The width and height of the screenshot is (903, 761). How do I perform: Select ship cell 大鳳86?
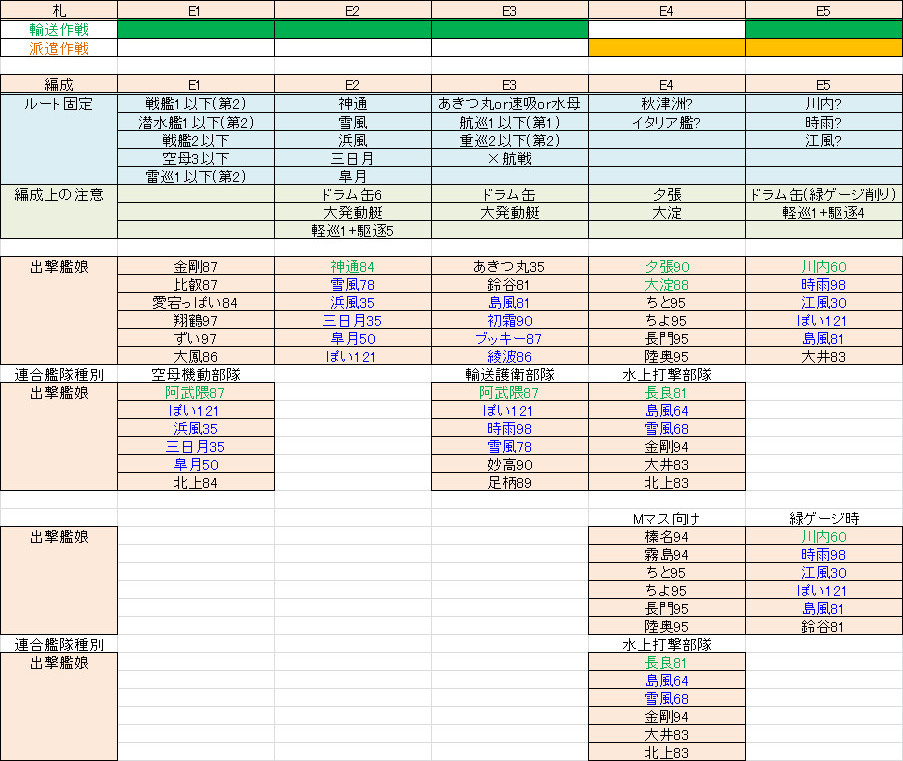click(x=196, y=356)
